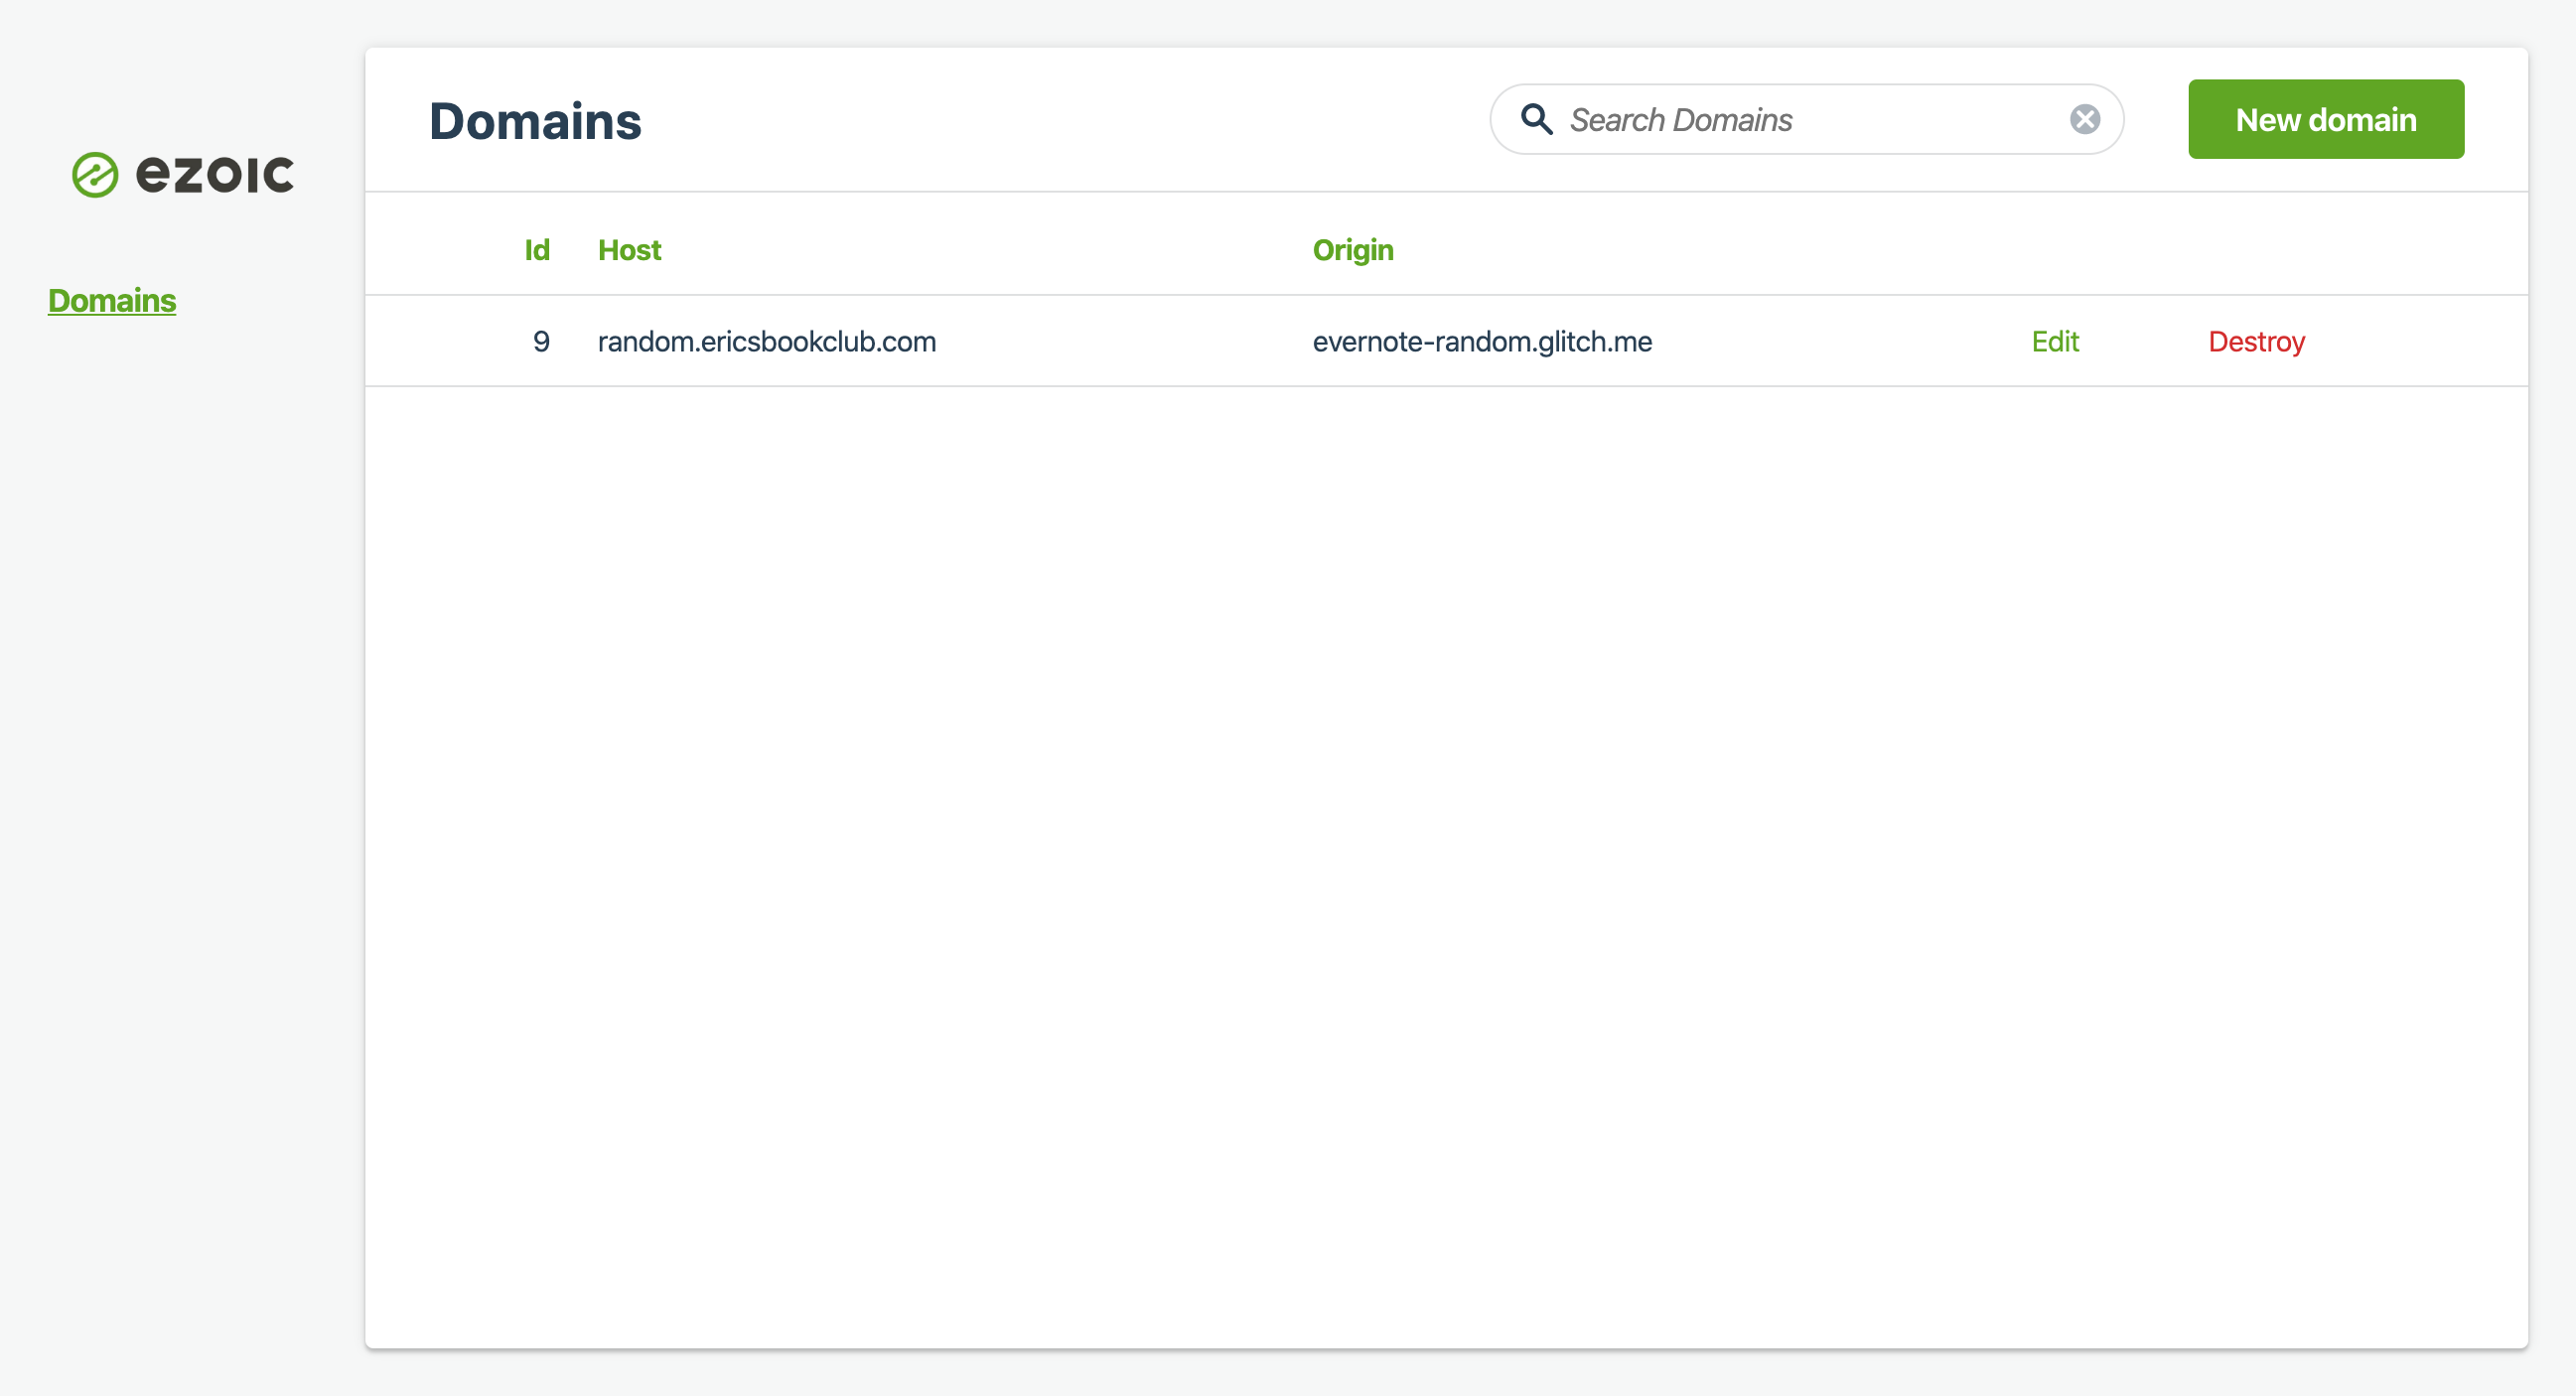Image resolution: width=2576 pixels, height=1396 pixels.
Task: Click the Origin column header
Action: point(1352,250)
